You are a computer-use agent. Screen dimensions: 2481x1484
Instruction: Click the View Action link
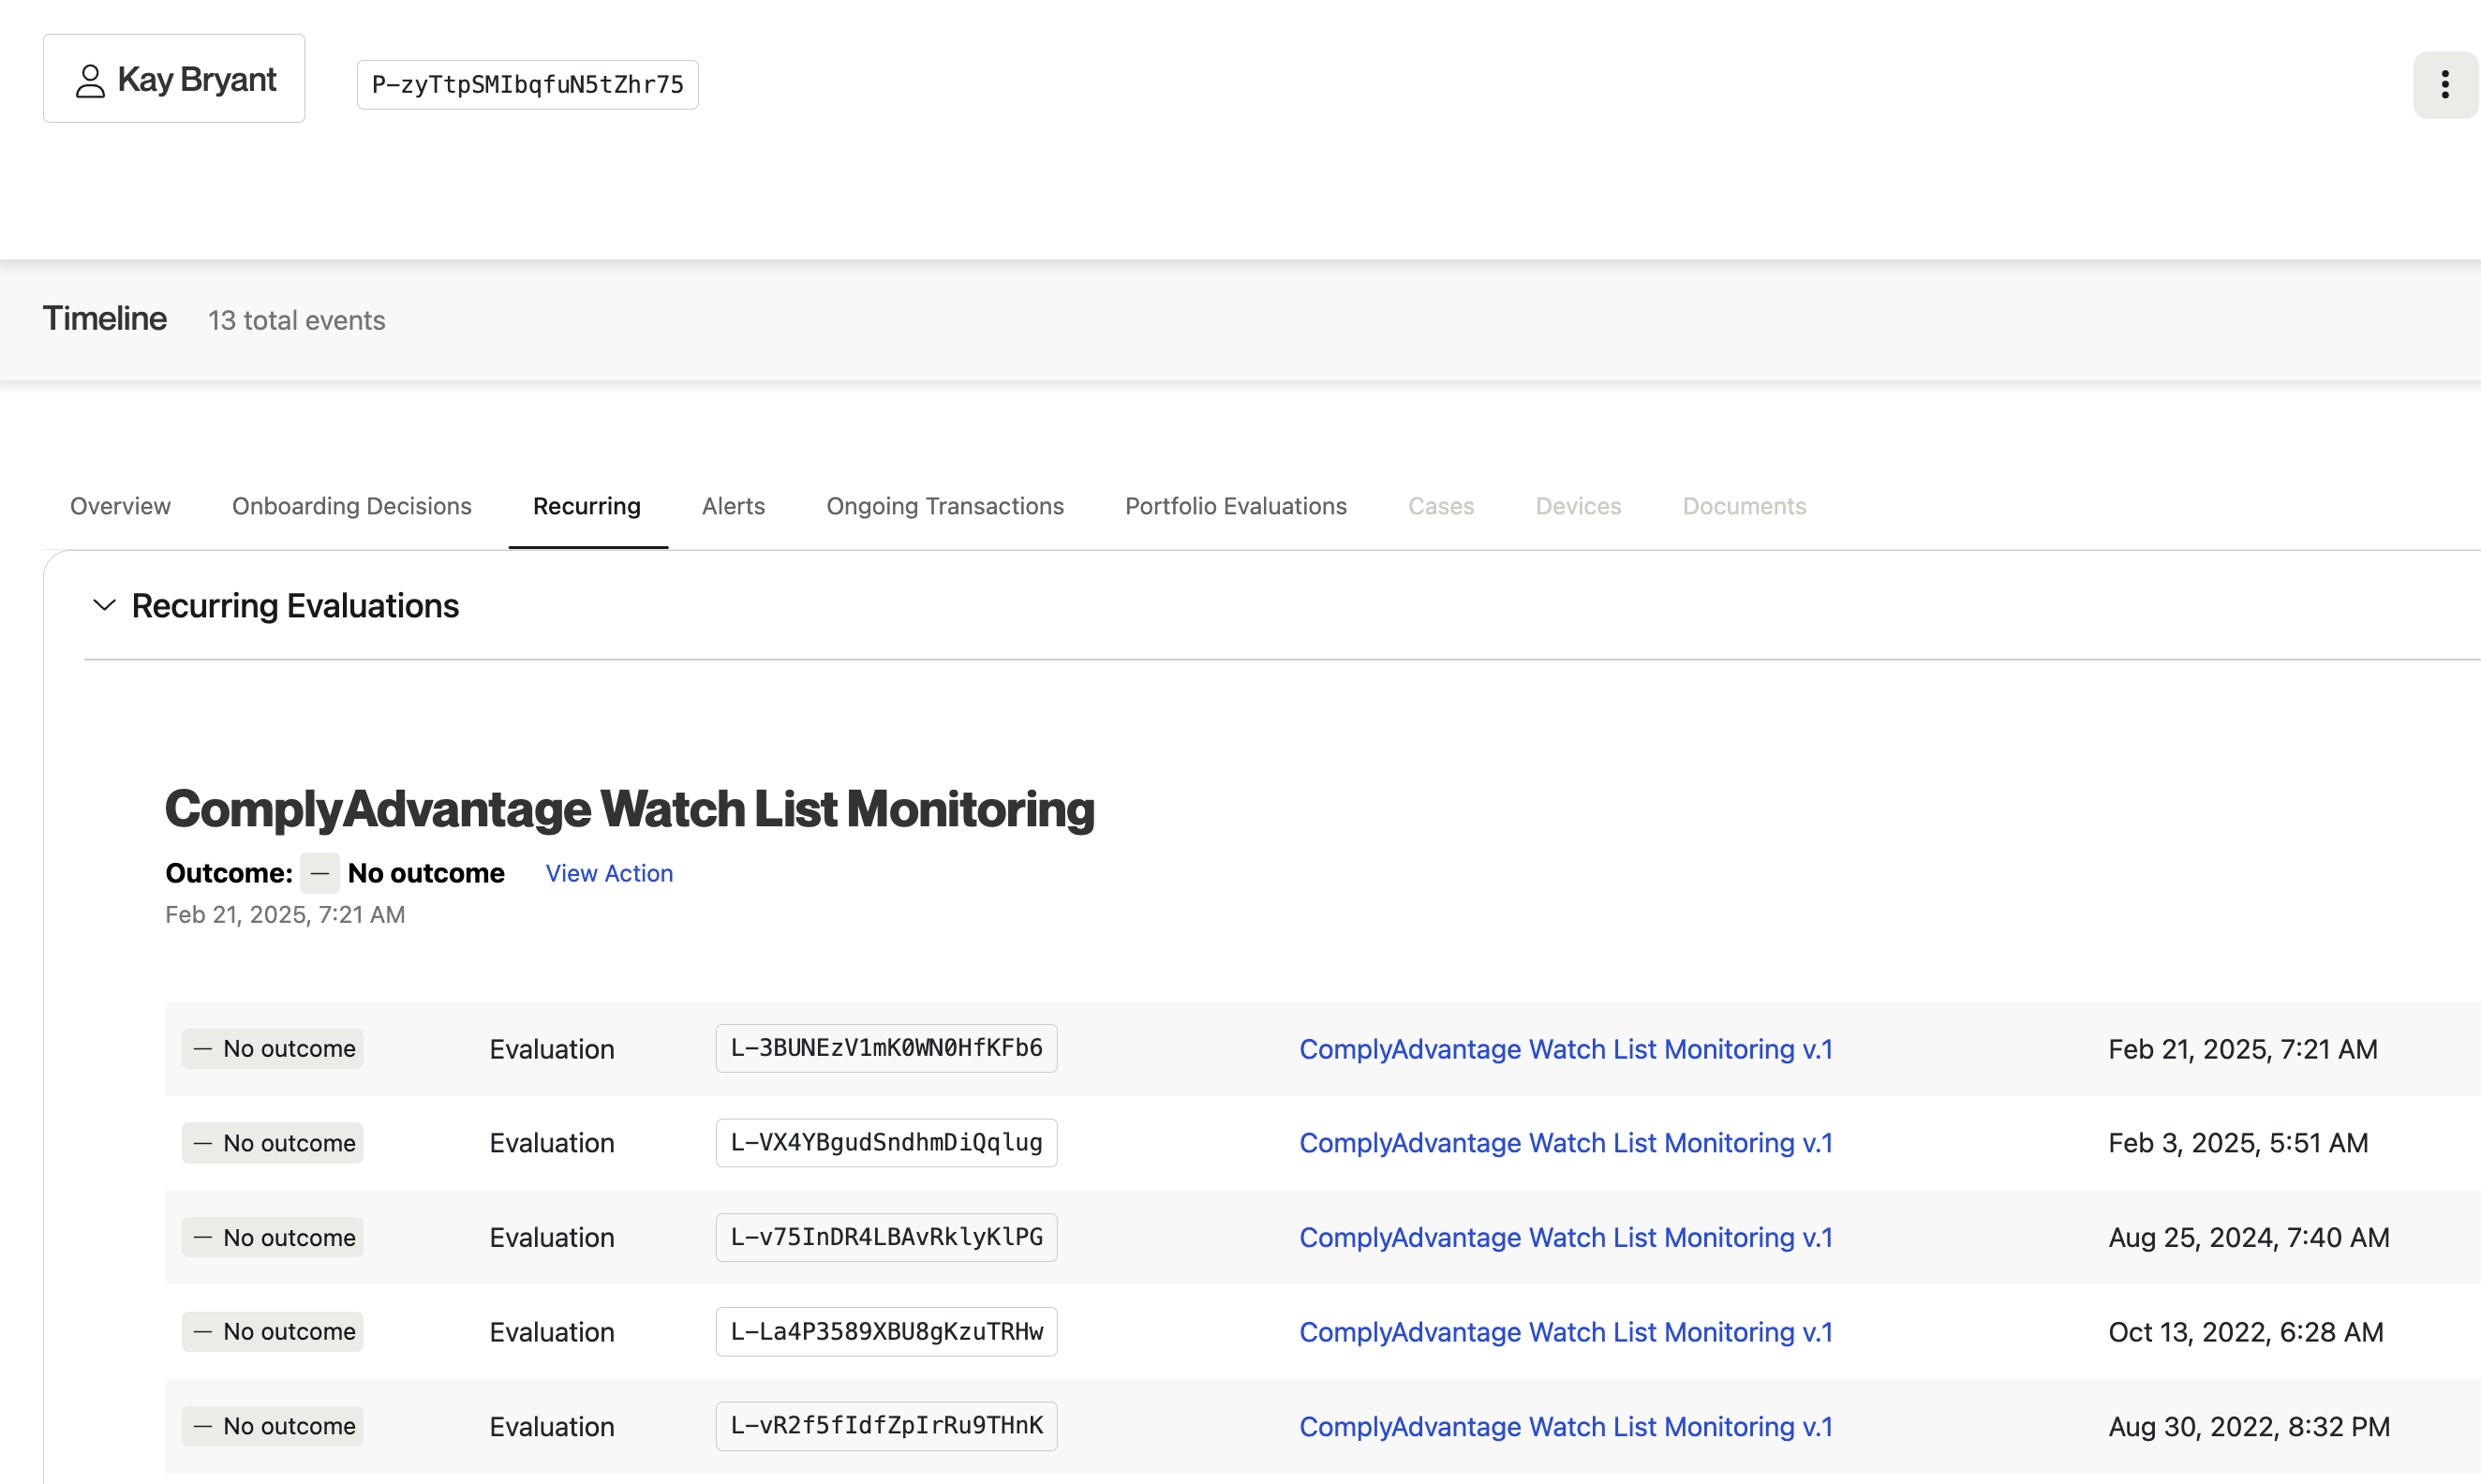(x=609, y=873)
